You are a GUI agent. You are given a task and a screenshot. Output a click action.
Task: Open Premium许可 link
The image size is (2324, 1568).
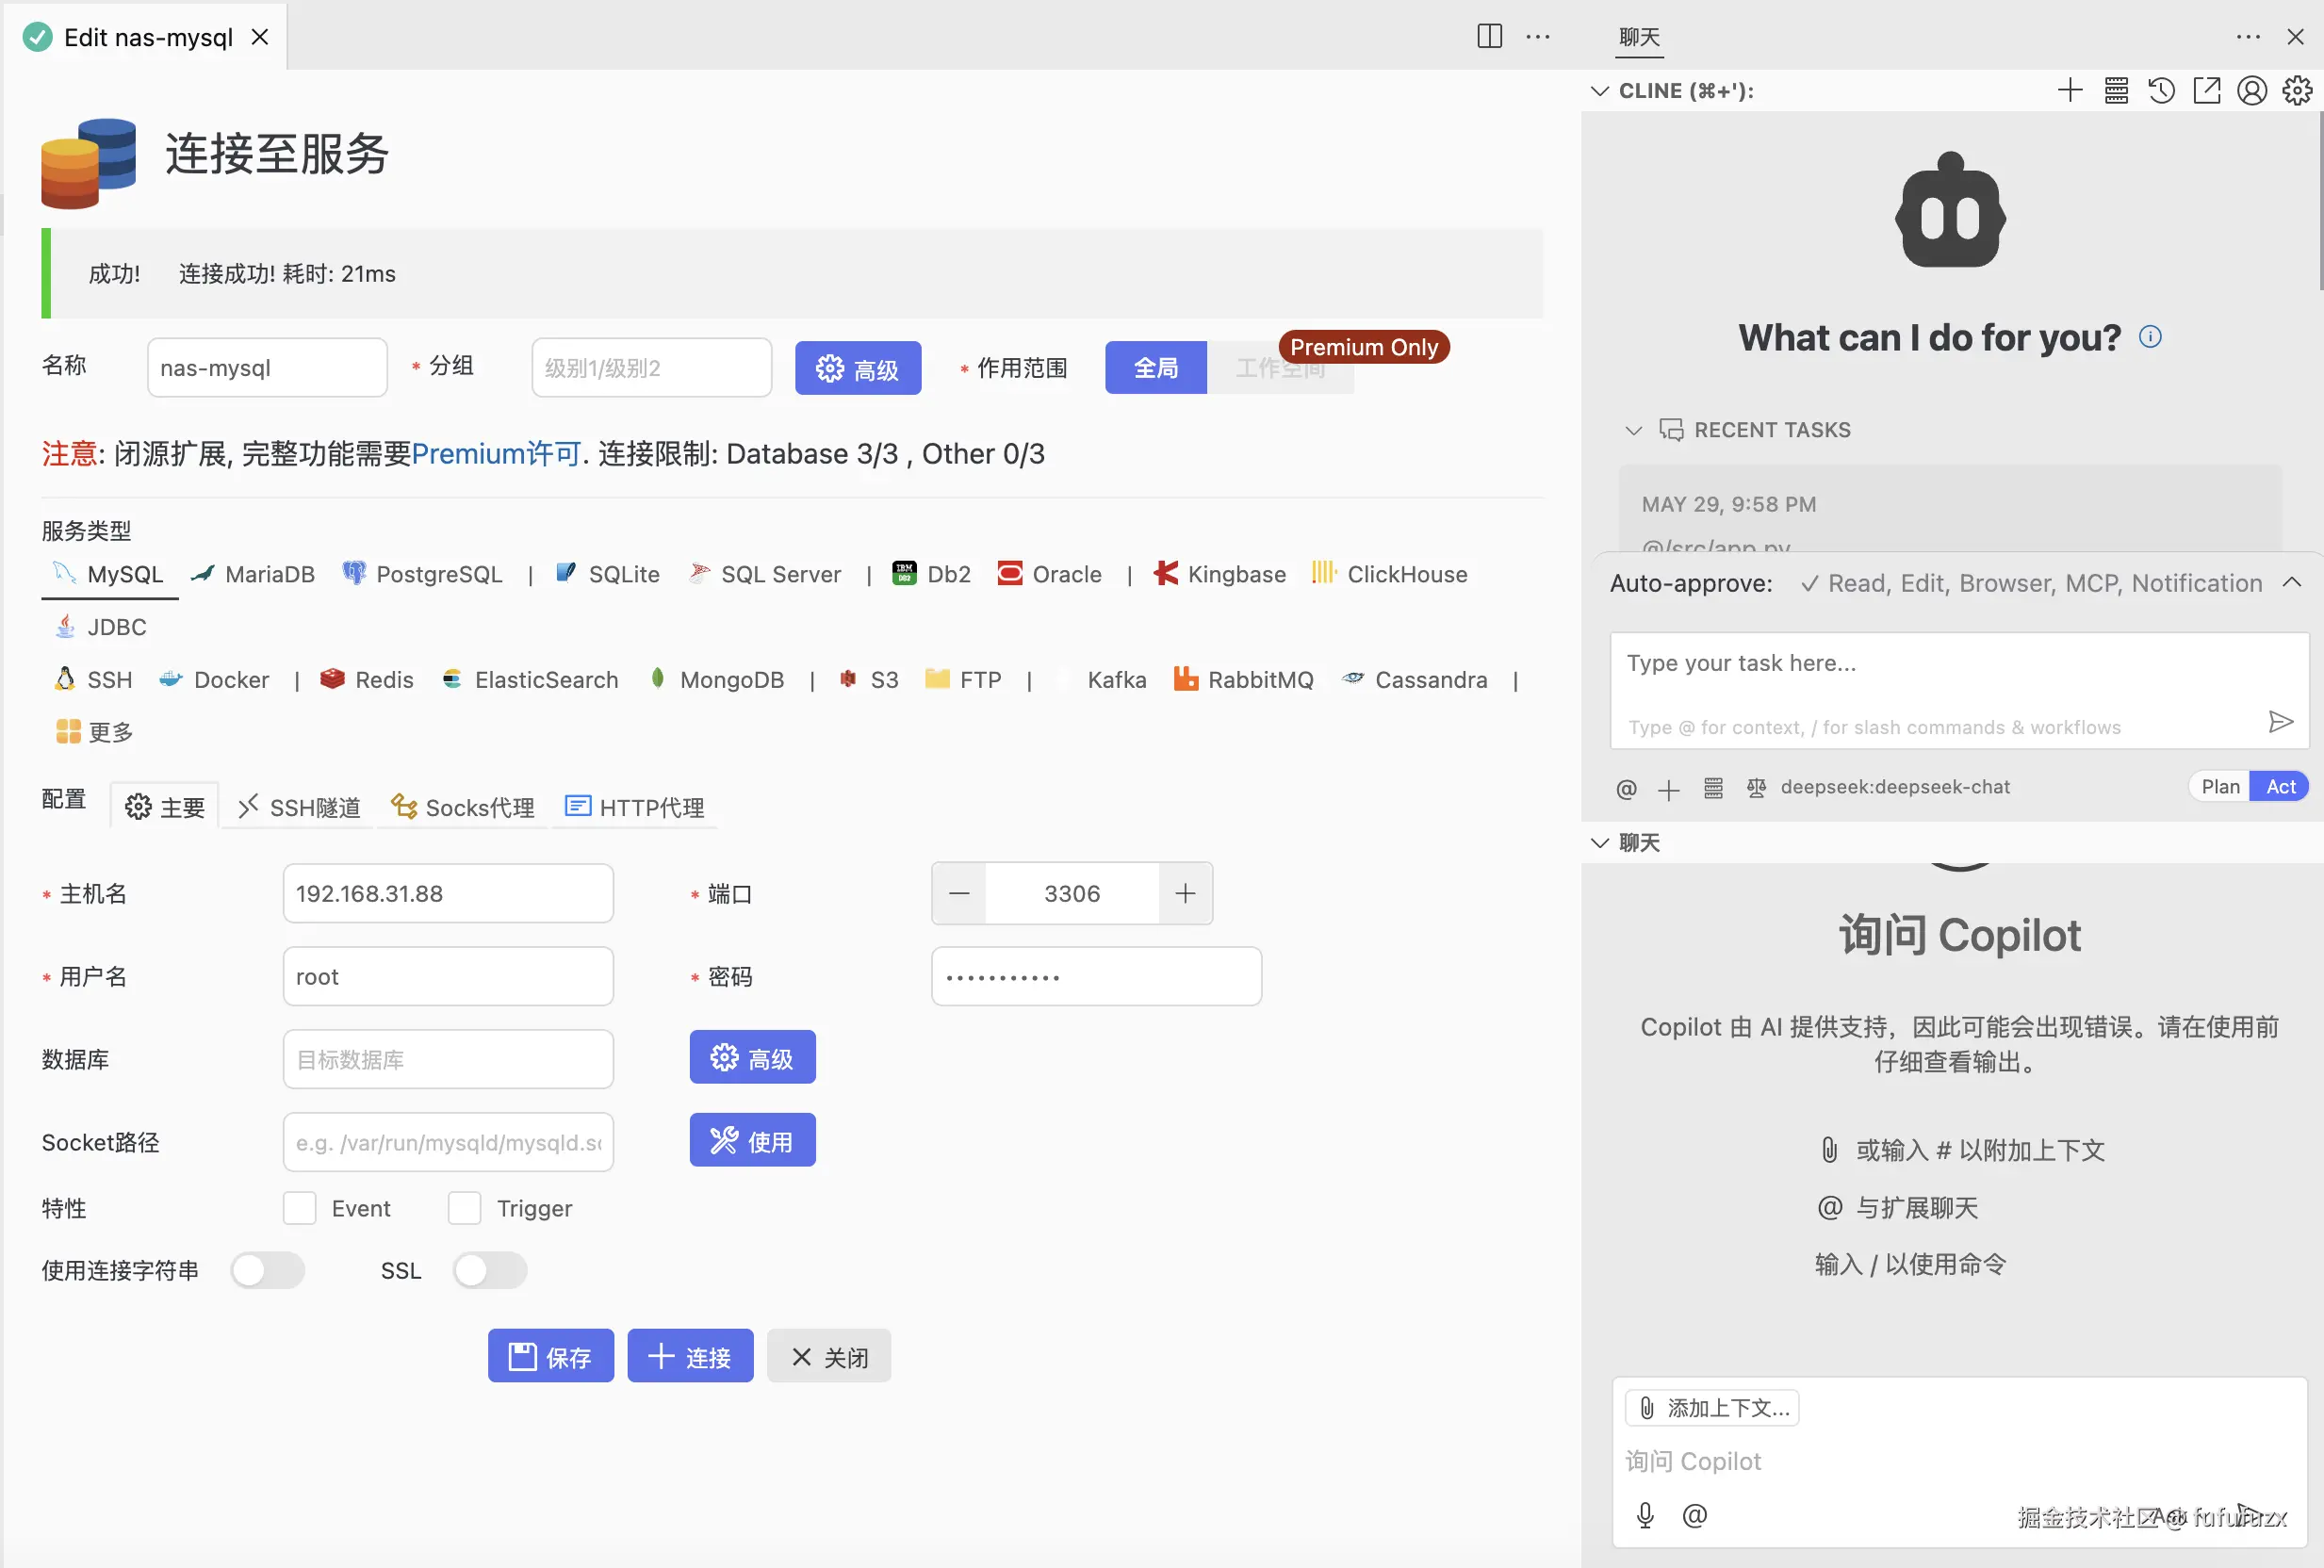click(495, 454)
